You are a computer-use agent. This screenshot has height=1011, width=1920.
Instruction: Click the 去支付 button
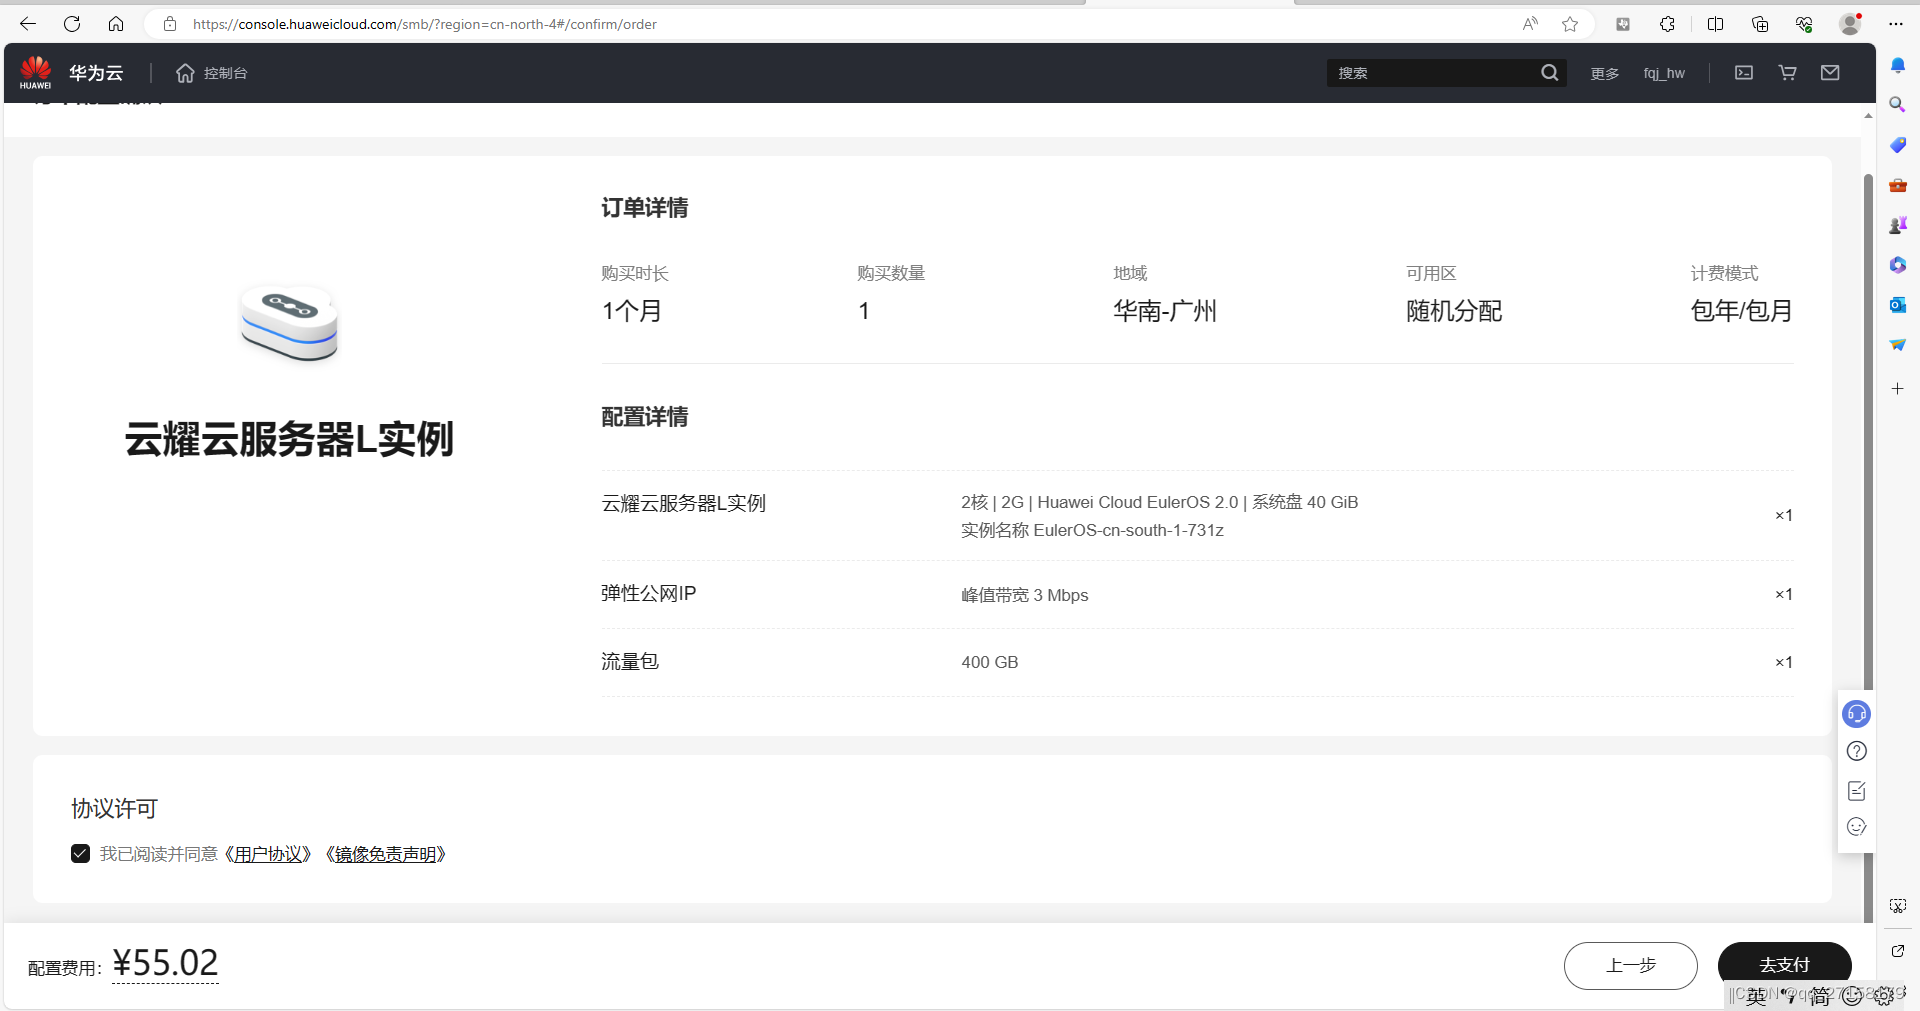pyautogui.click(x=1785, y=965)
